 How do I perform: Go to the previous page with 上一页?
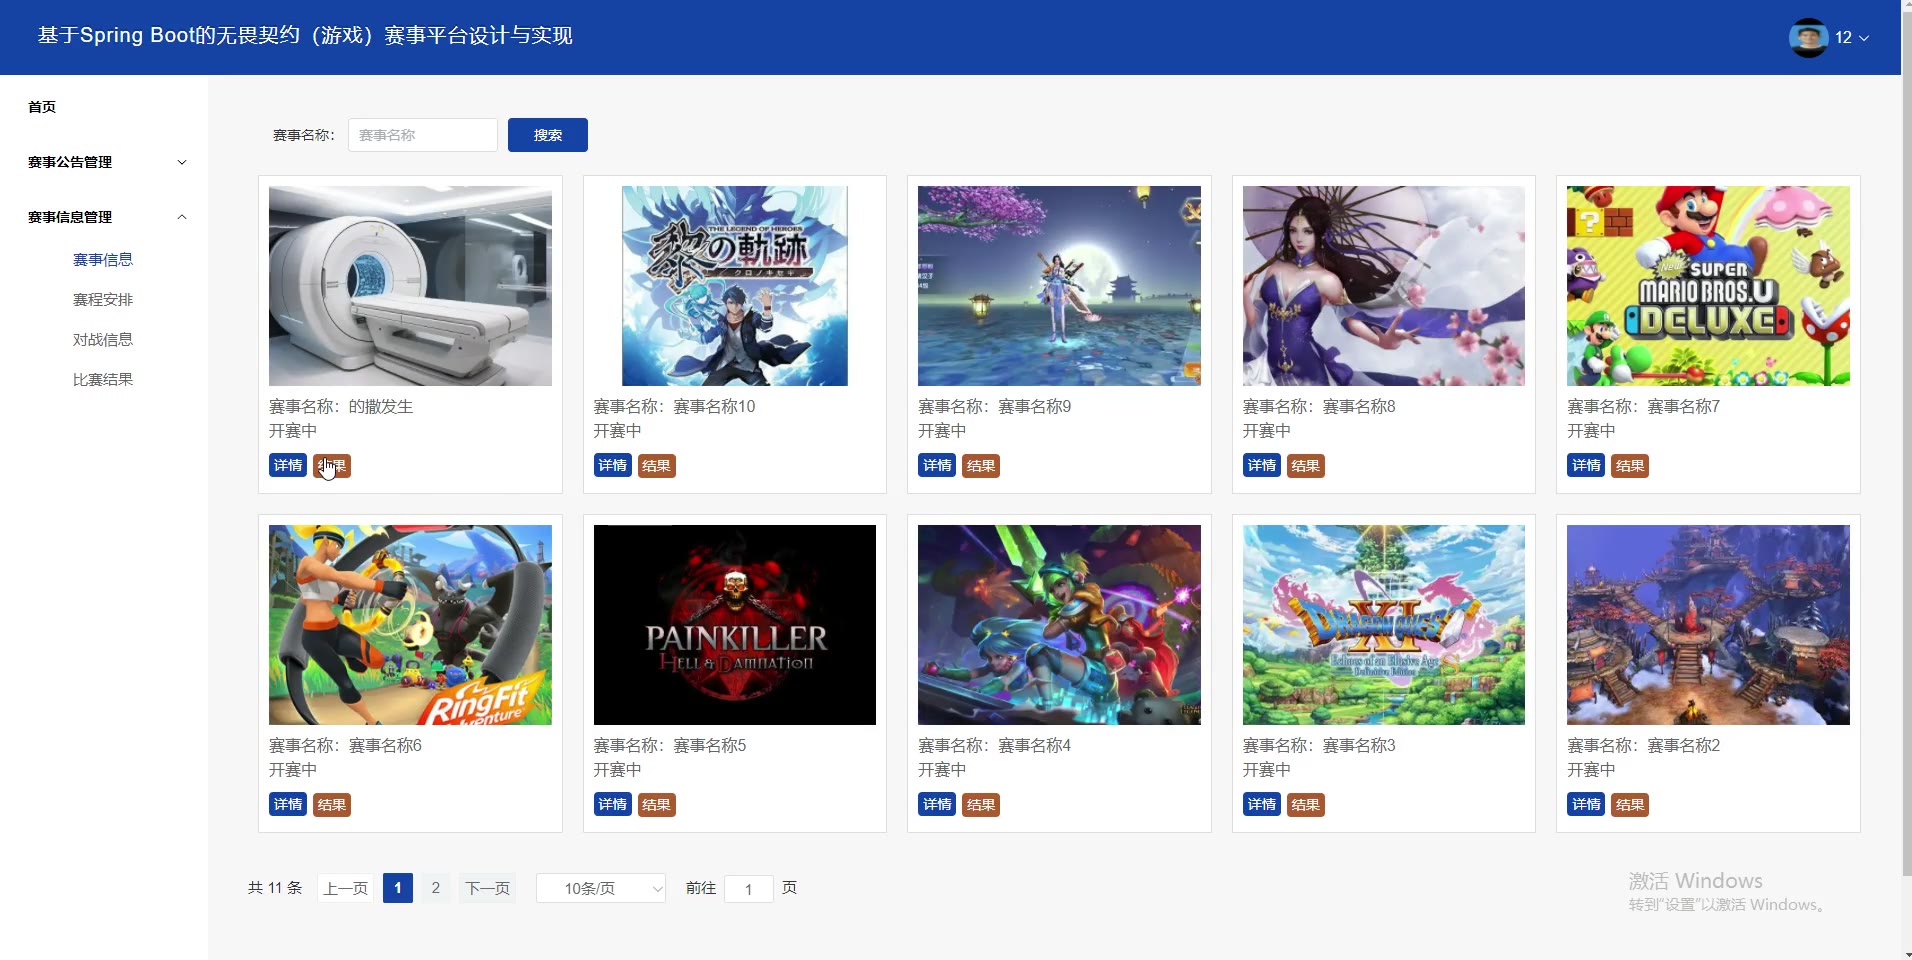pyautogui.click(x=346, y=888)
